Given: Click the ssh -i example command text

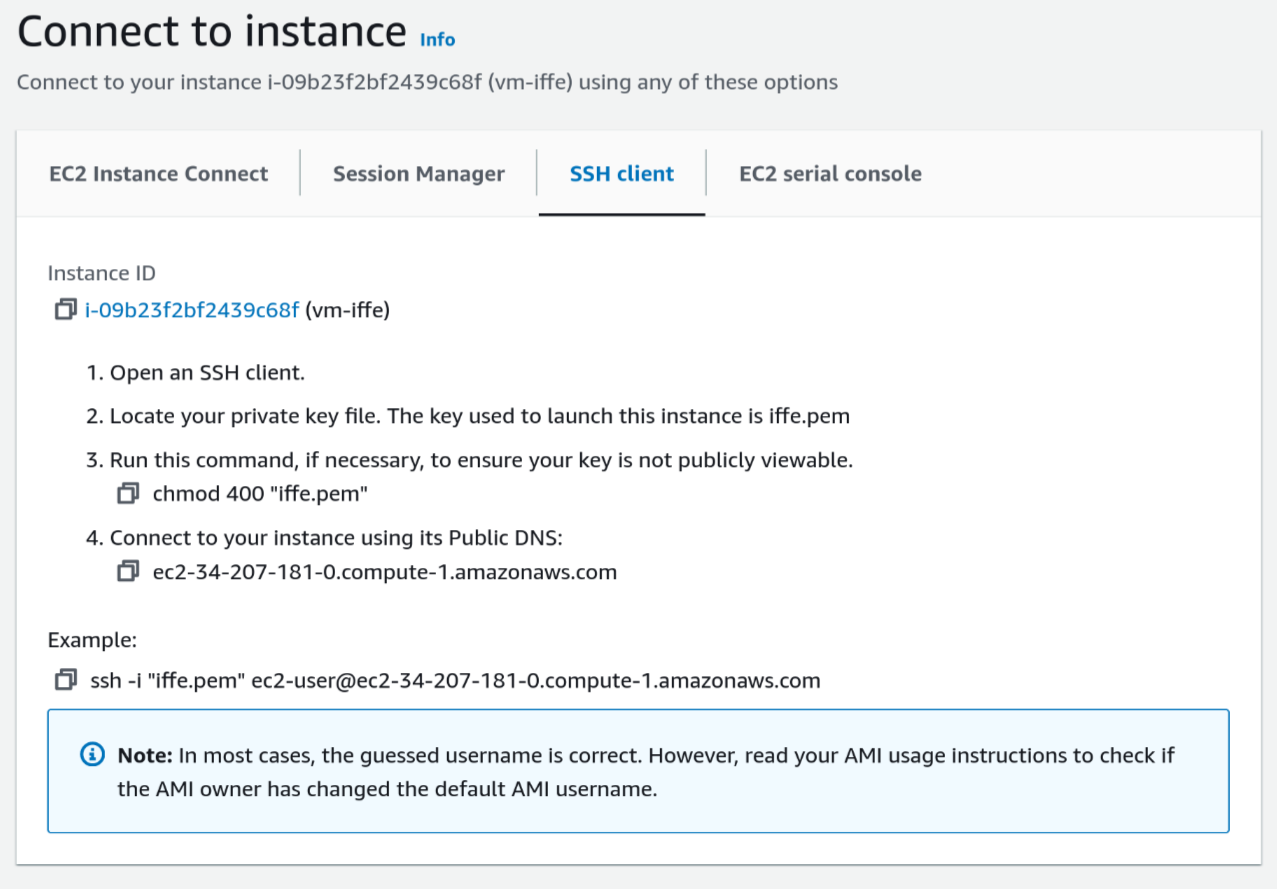Looking at the screenshot, I should [x=455, y=681].
